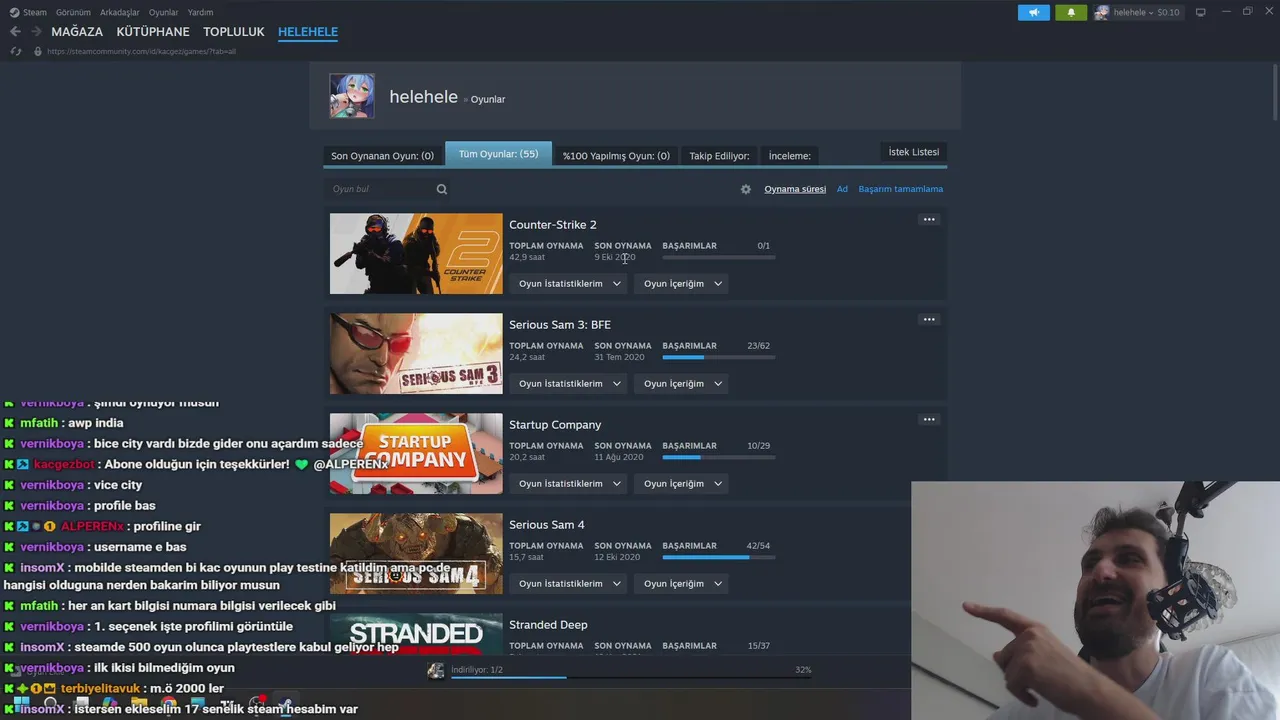Go forward with the right arrow
The width and height of the screenshot is (1280, 720).
click(x=36, y=32)
